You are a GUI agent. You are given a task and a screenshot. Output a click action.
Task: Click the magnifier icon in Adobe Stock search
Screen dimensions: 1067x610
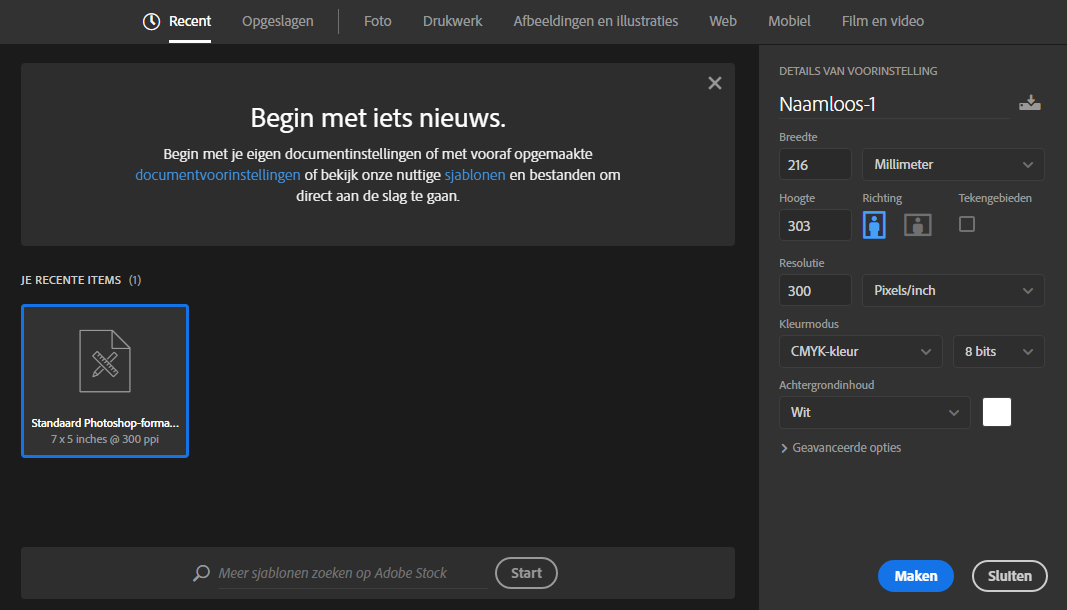click(202, 573)
